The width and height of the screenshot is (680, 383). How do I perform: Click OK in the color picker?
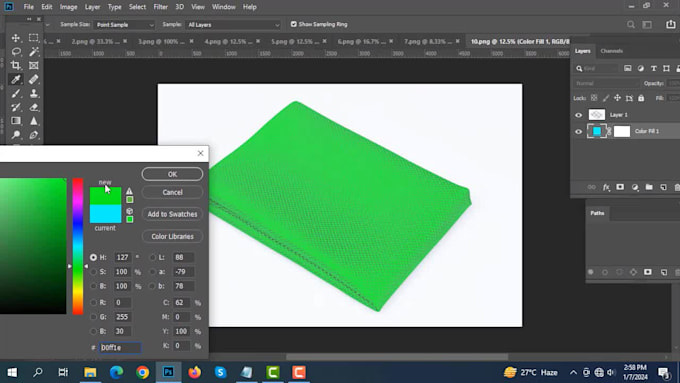coord(172,174)
